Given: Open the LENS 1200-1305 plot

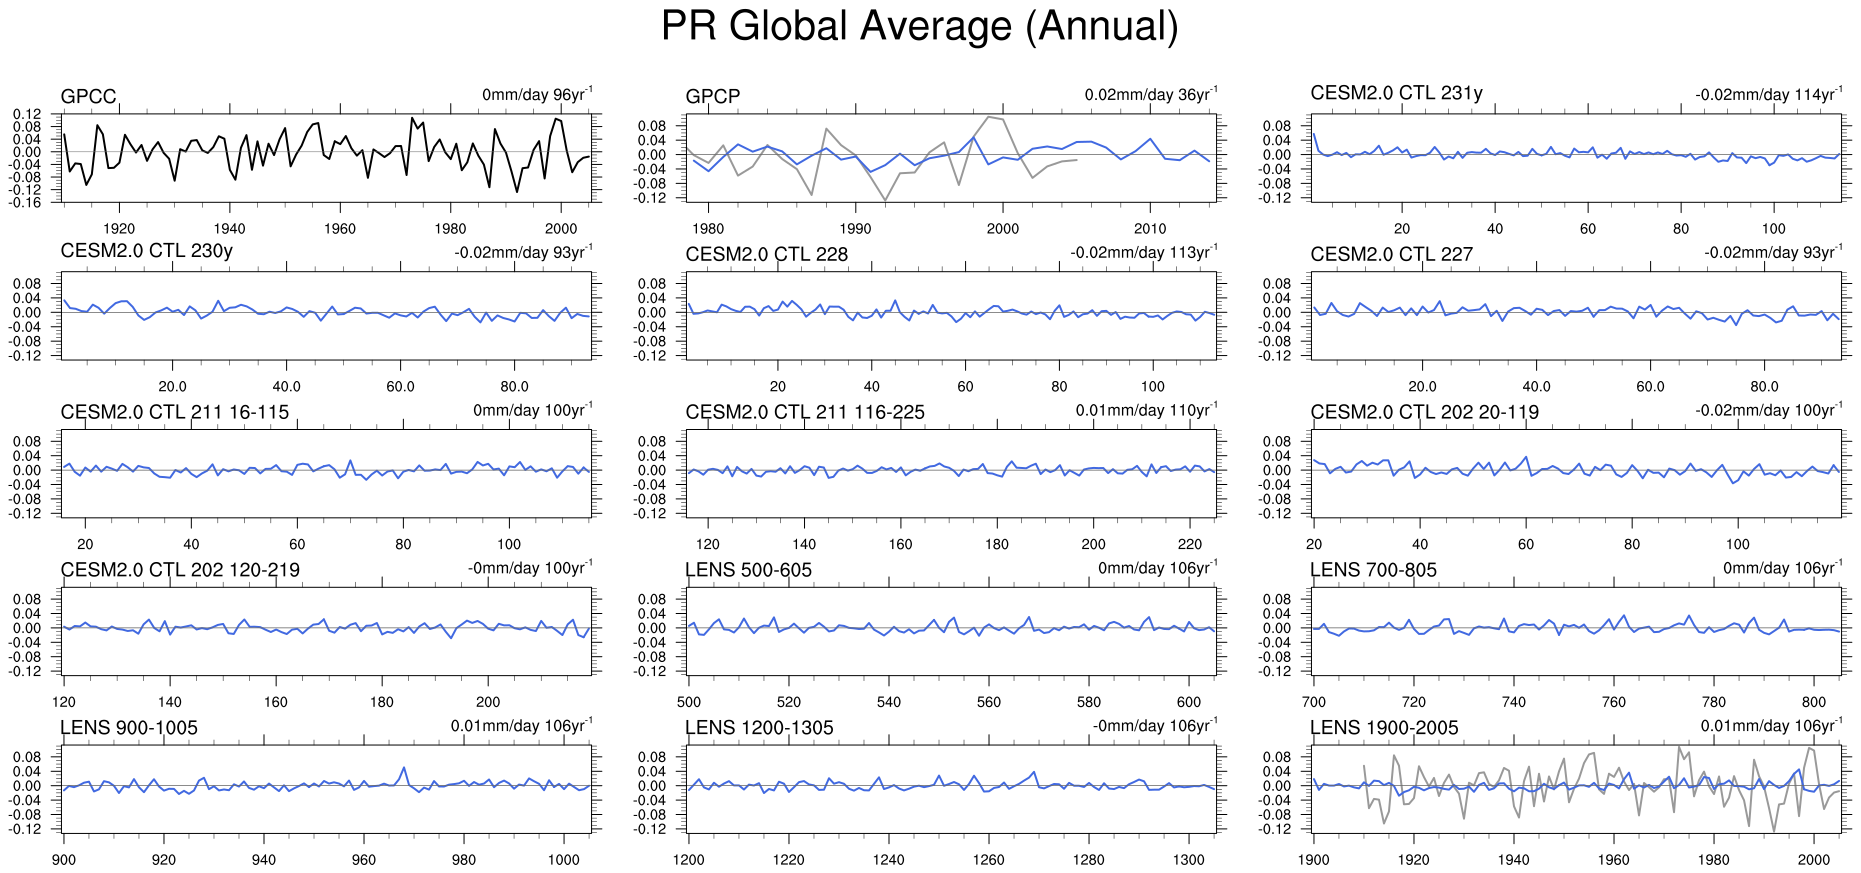Looking at the screenshot, I should [x=951, y=789].
